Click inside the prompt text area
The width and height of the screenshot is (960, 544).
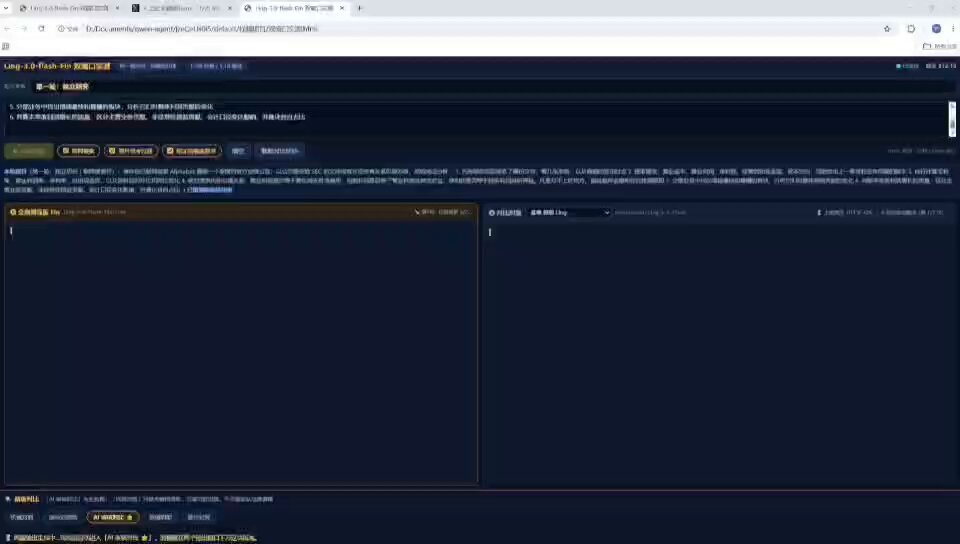point(475,118)
